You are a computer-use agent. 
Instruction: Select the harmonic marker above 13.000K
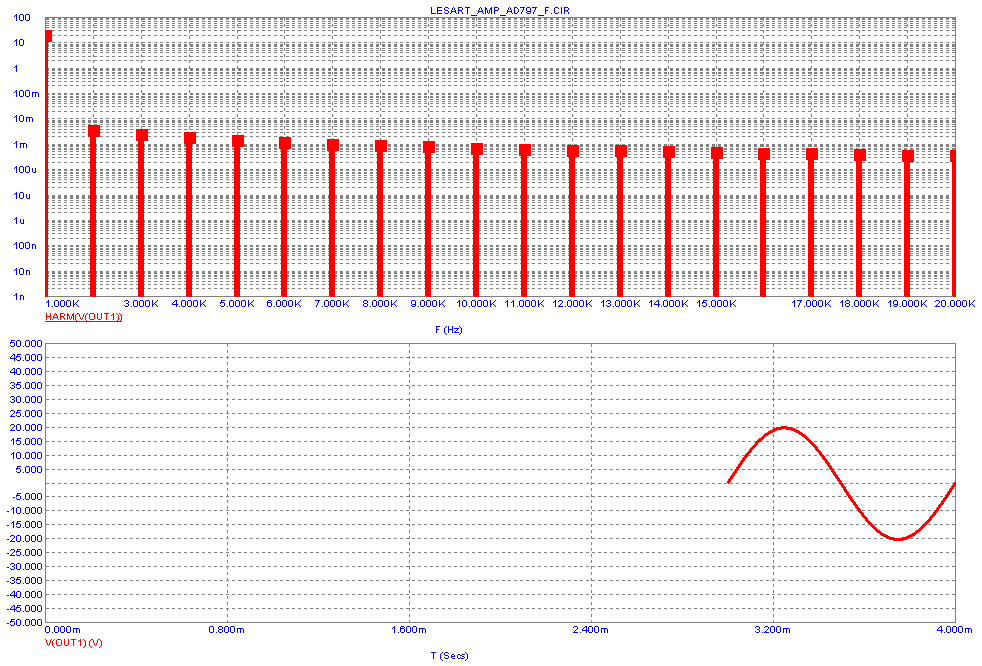pyautogui.click(x=621, y=151)
